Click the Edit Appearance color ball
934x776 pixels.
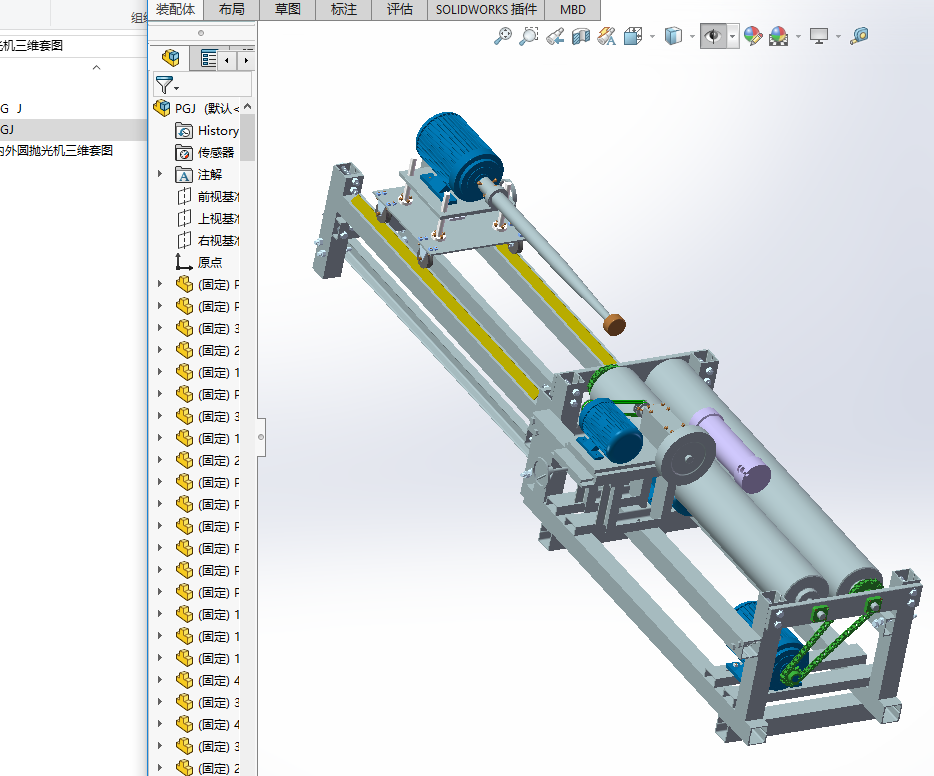752,36
